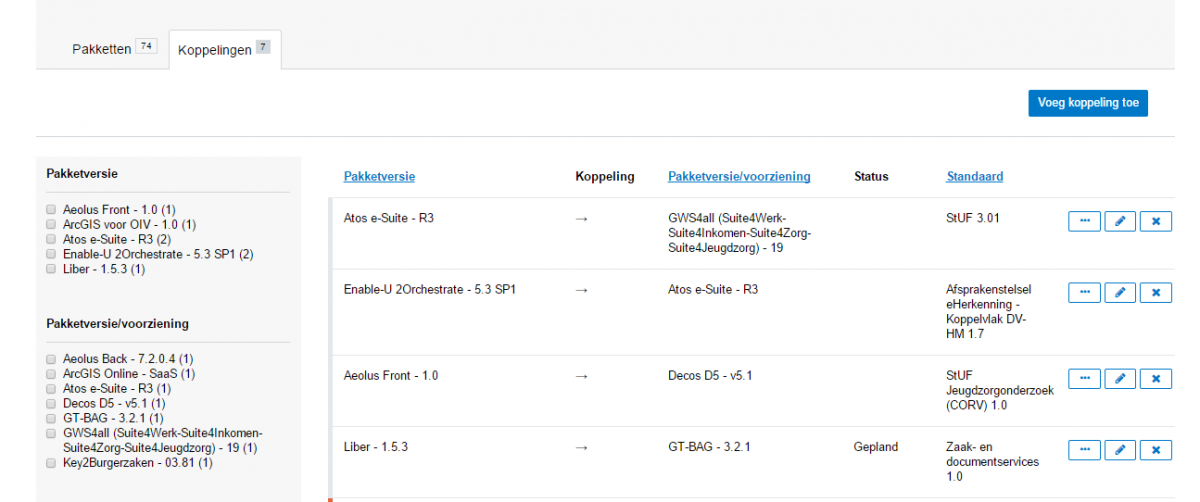
Task: Click Enable-U 2Orchestrate - 5.3 SP1 table cell
Action: pyautogui.click(x=429, y=289)
